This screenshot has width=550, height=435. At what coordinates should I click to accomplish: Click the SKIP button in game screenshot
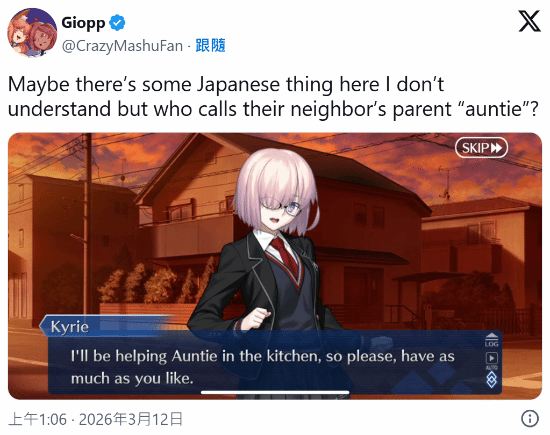[x=481, y=148]
